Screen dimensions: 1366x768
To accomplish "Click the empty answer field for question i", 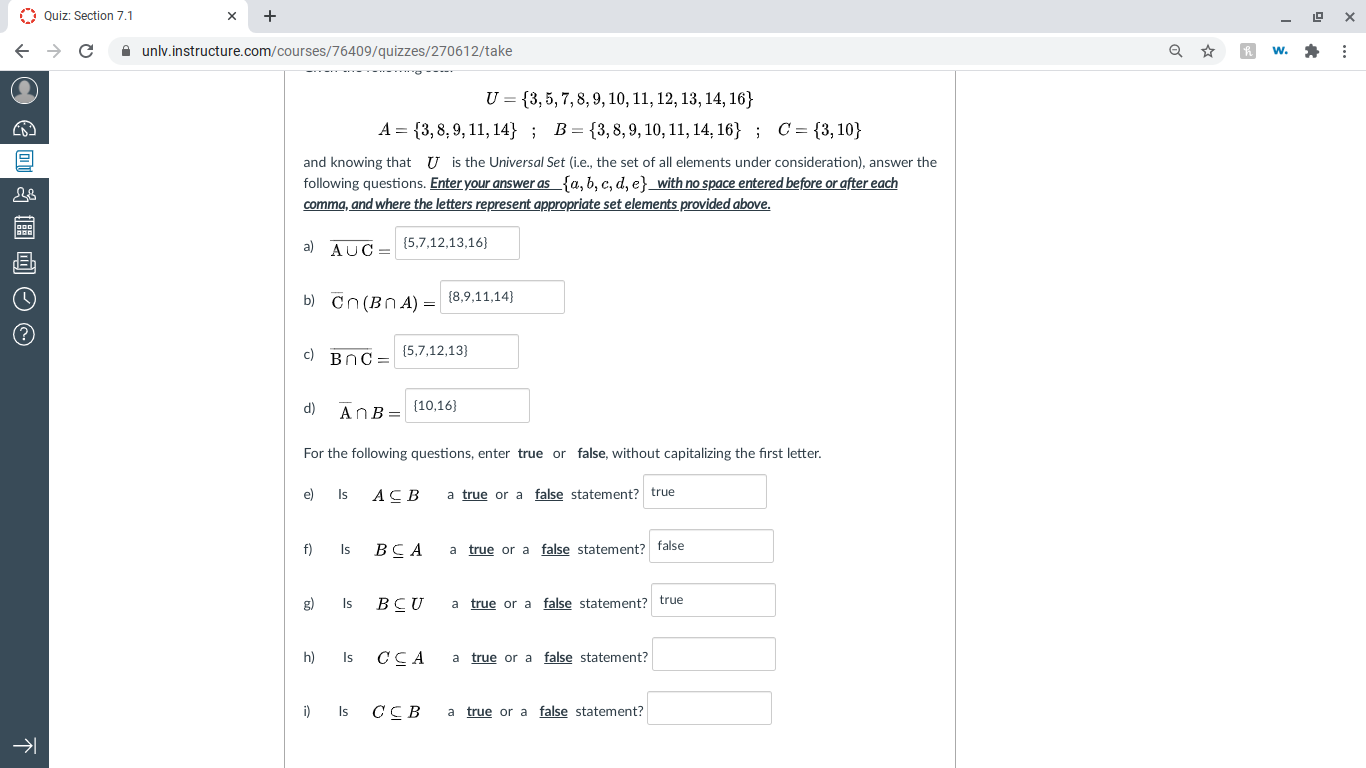I will 709,708.
